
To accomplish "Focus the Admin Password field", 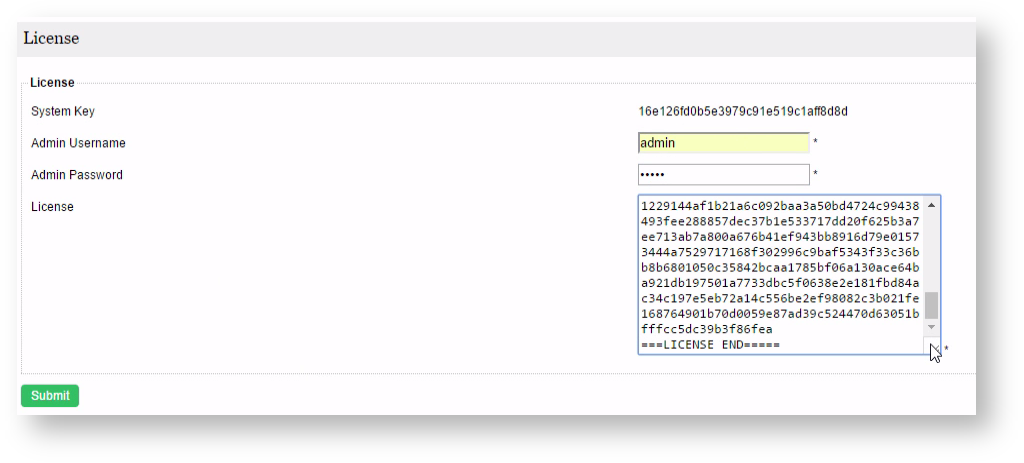I will point(723,175).
